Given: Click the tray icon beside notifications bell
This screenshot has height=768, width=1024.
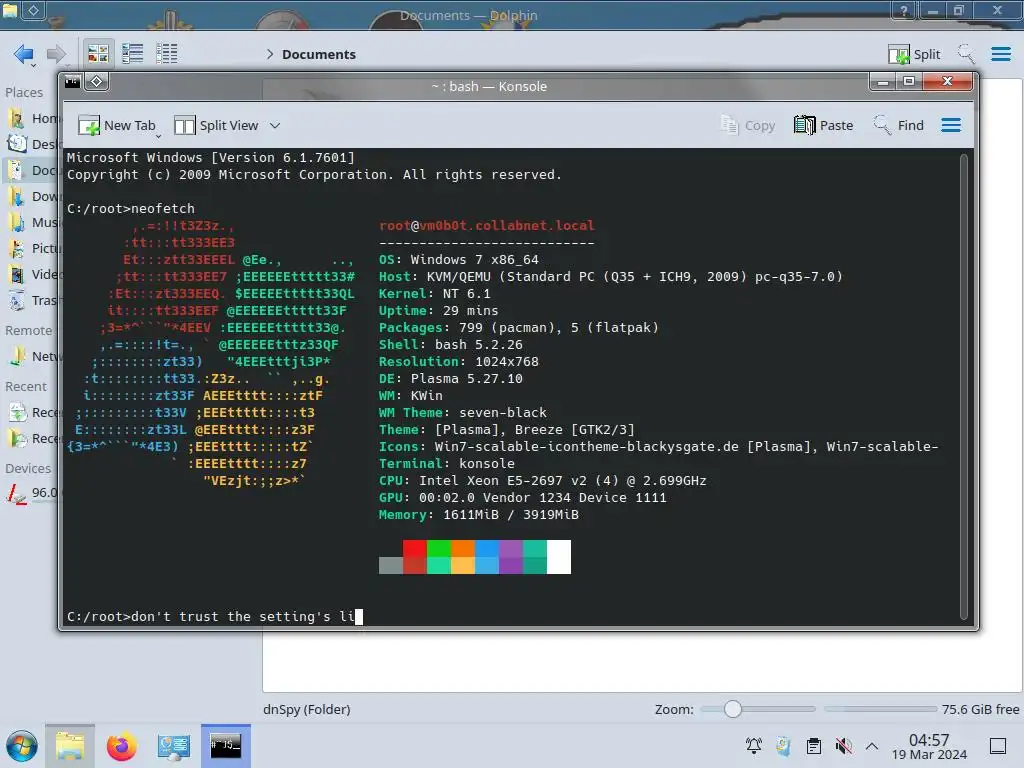Looking at the screenshot, I should (x=784, y=746).
